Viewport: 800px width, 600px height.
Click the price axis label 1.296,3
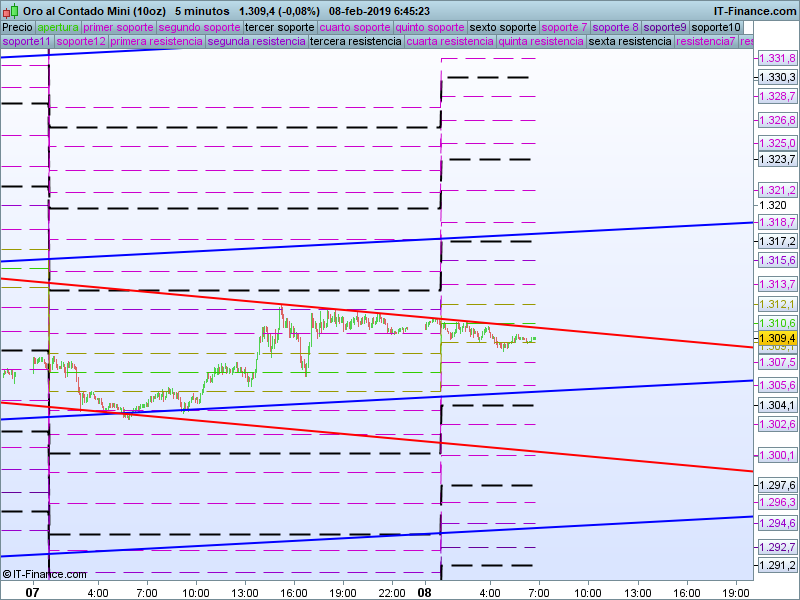777,502
